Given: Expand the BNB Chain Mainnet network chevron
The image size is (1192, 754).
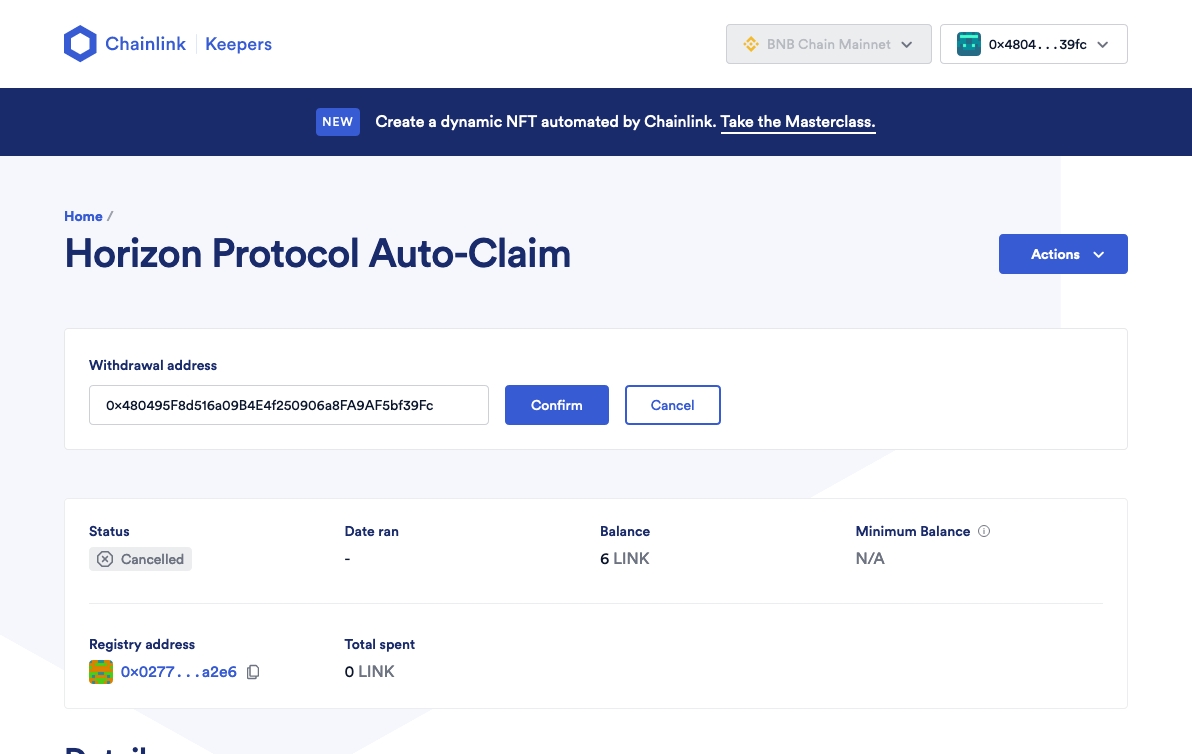Looking at the screenshot, I should (907, 44).
